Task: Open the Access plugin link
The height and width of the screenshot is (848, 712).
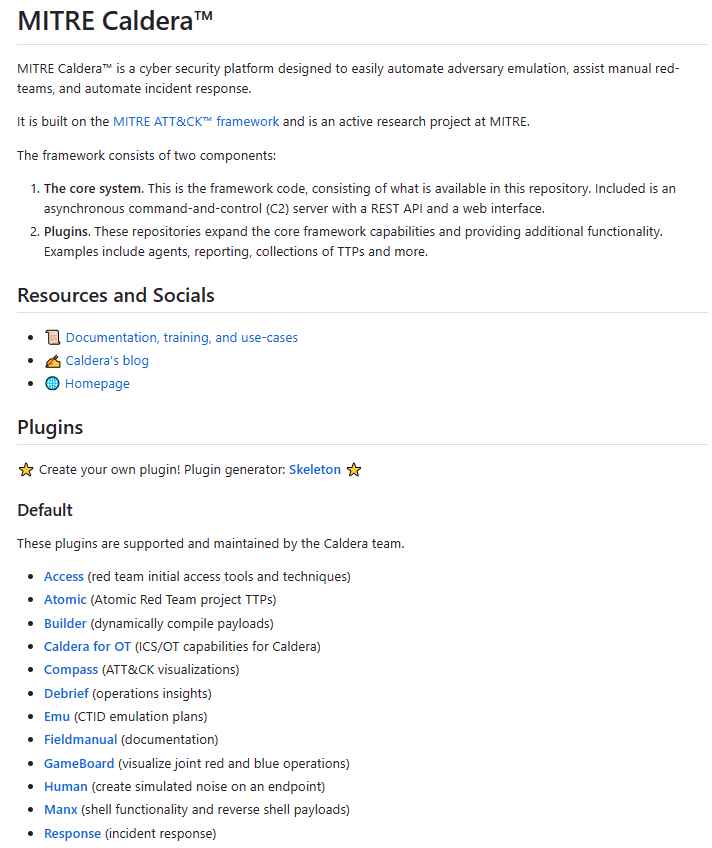Action: 64,577
